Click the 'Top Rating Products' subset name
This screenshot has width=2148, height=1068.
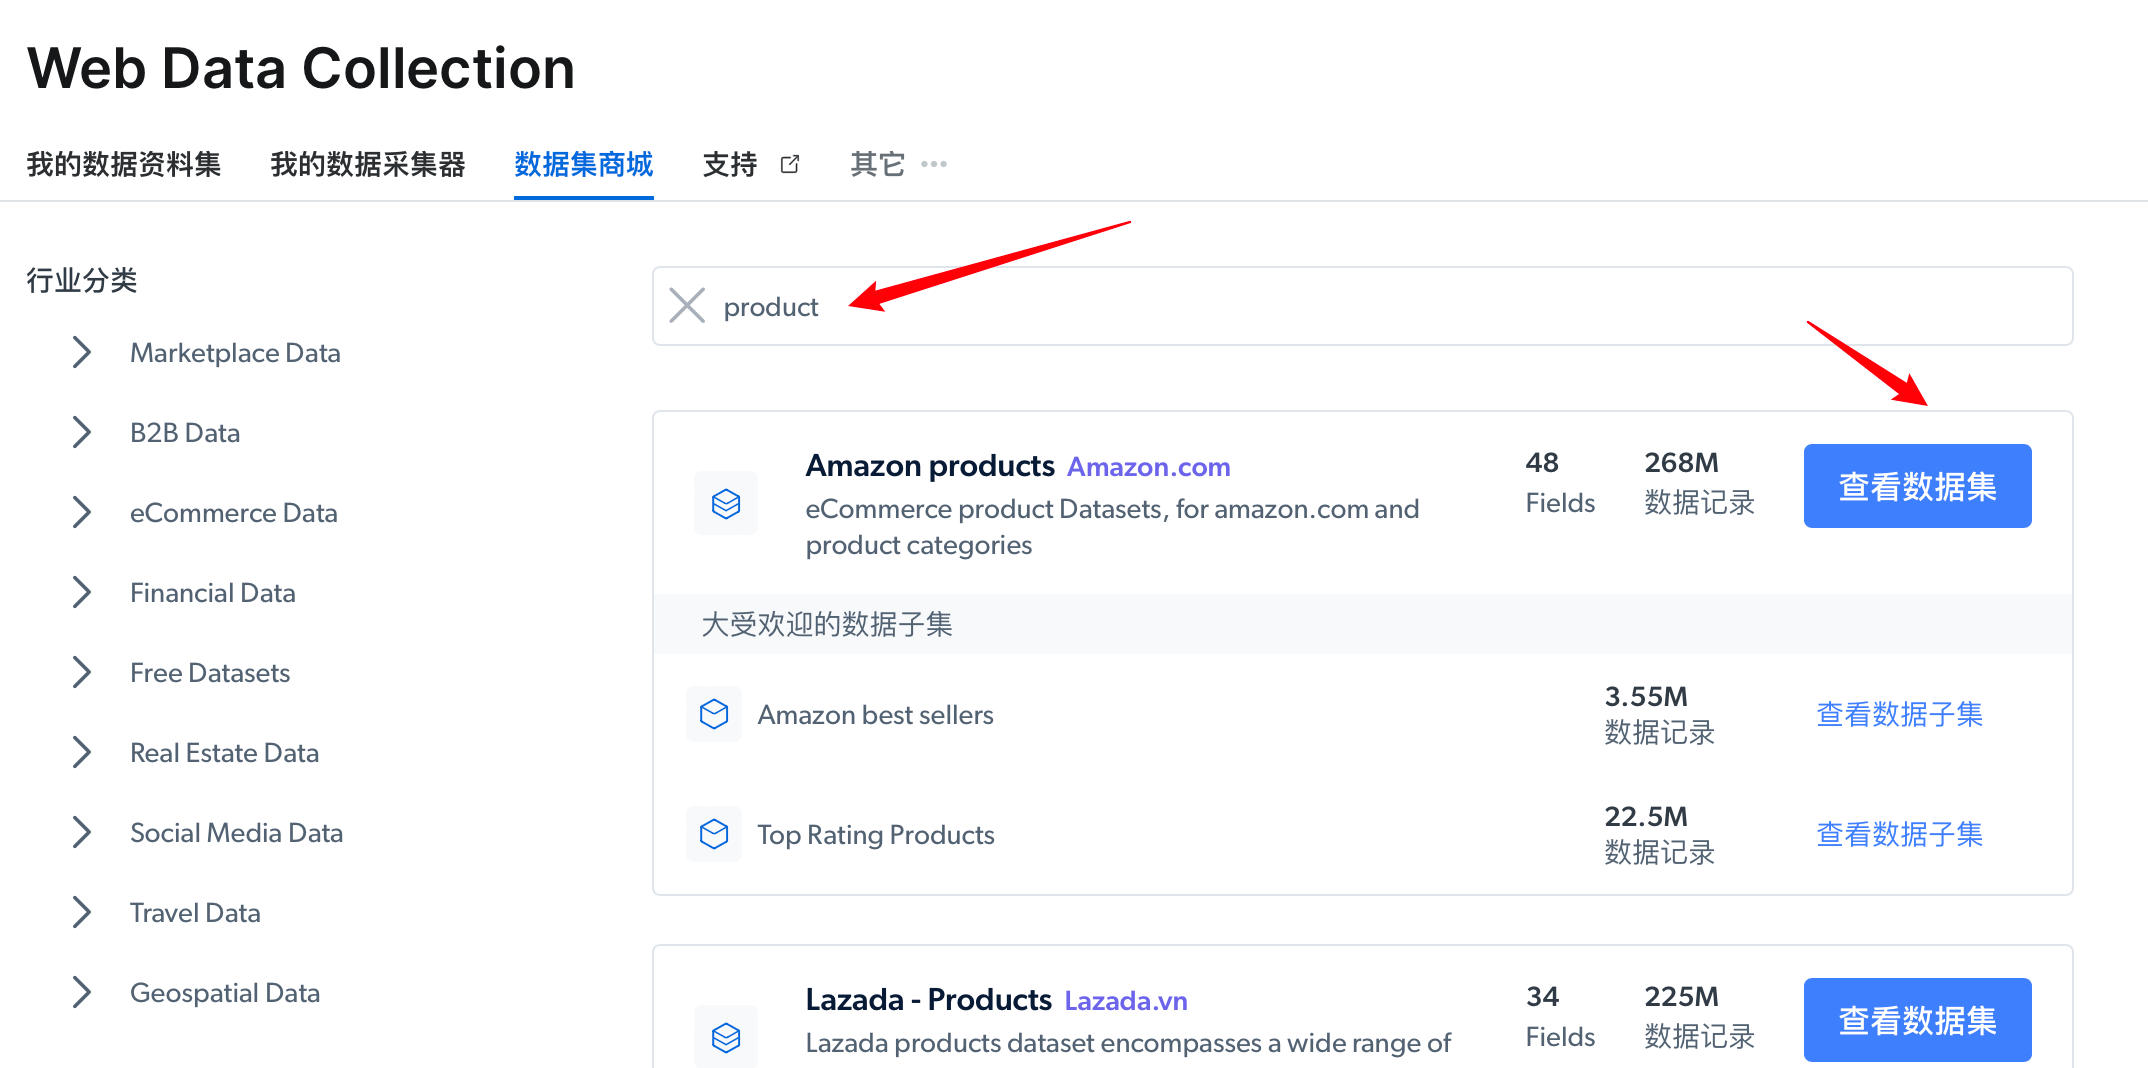click(876, 835)
